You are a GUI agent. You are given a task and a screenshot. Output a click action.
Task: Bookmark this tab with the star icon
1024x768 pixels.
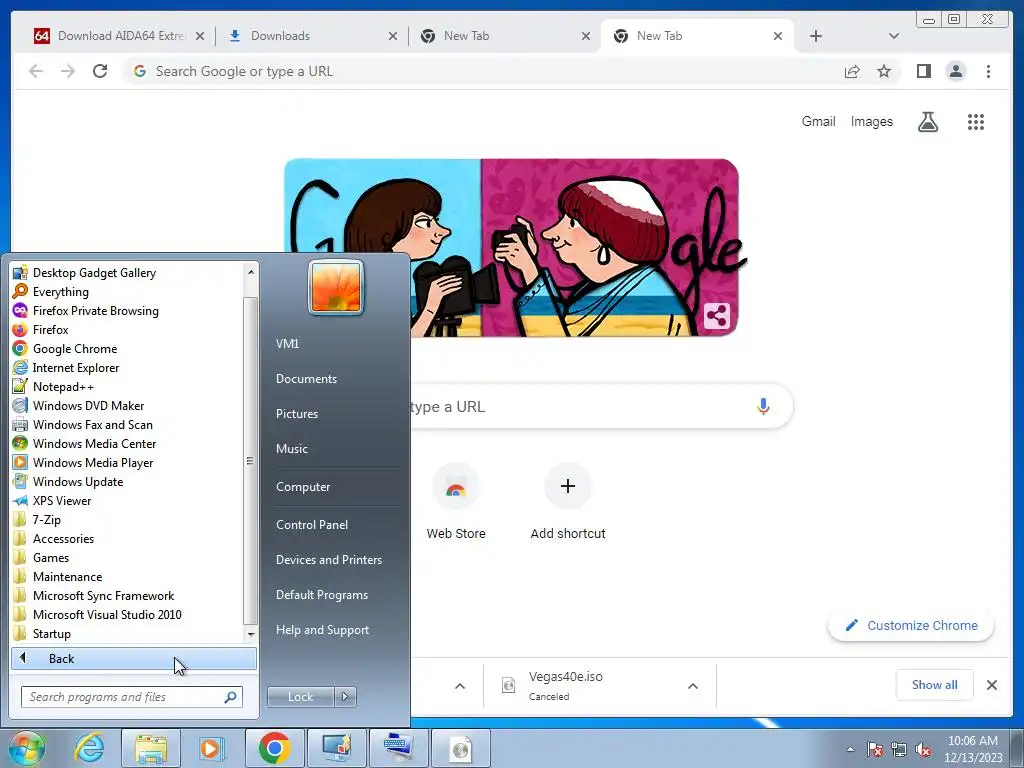884,71
